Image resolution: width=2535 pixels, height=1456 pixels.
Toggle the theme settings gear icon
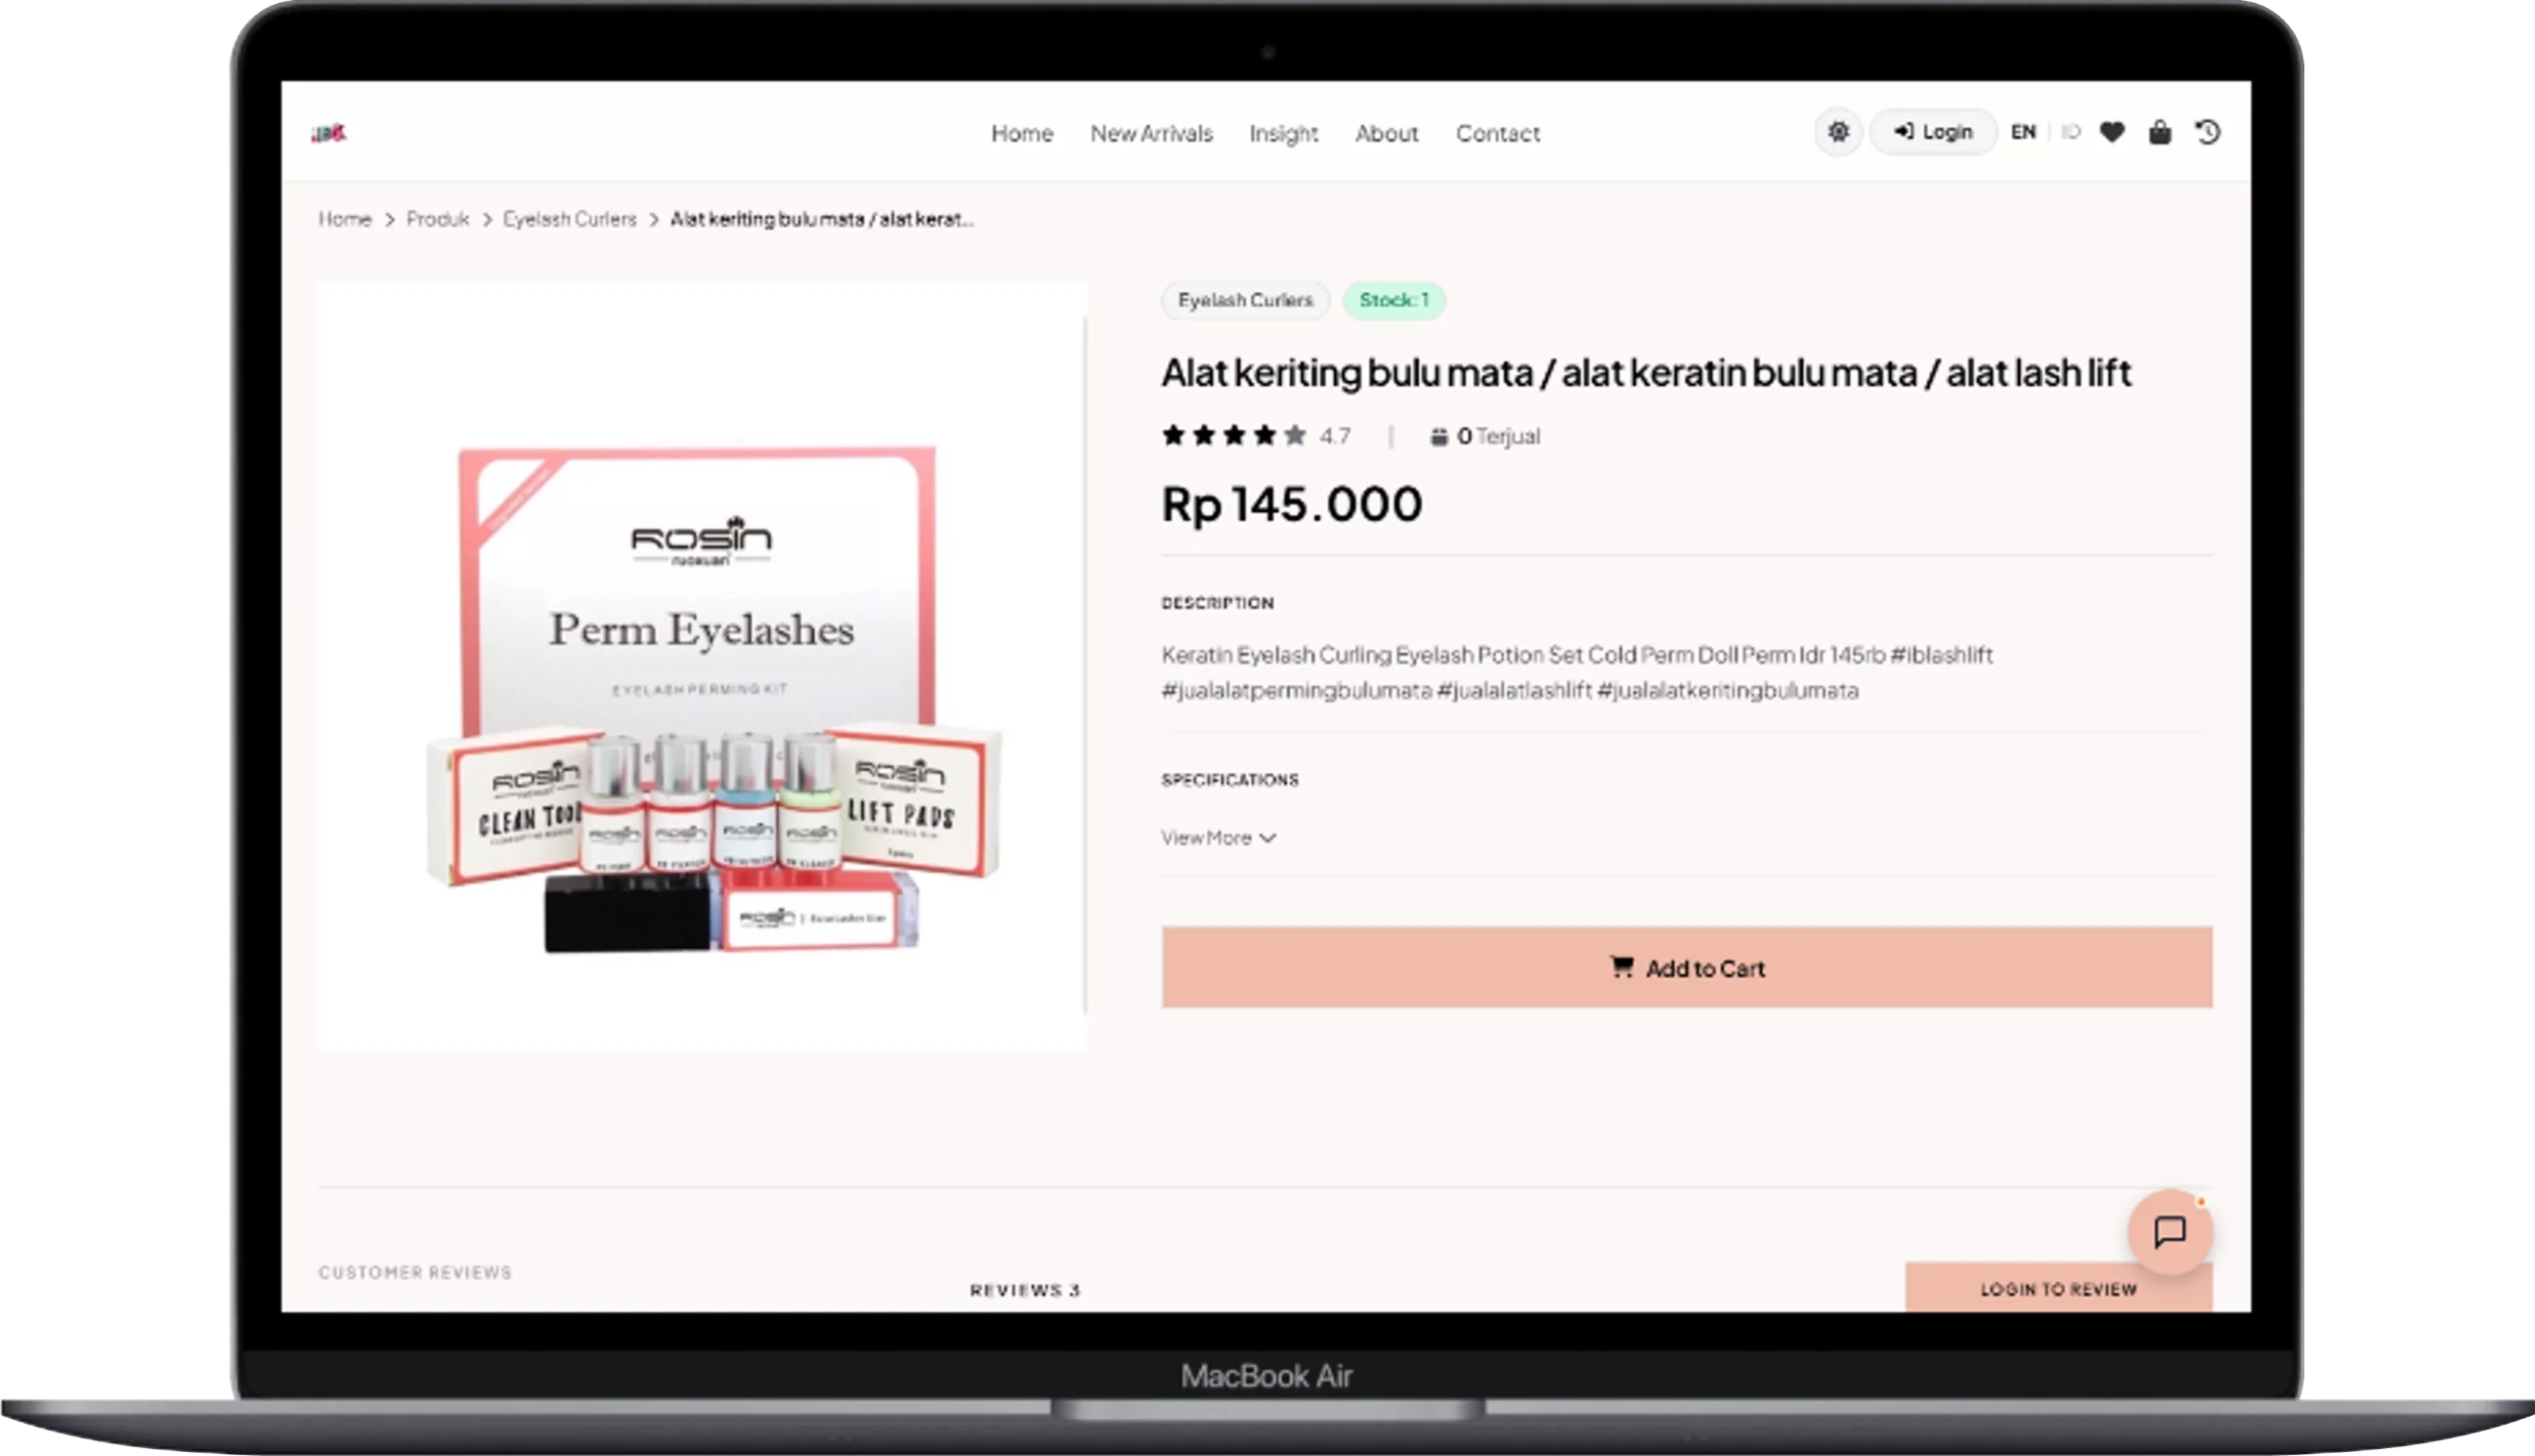point(1838,132)
